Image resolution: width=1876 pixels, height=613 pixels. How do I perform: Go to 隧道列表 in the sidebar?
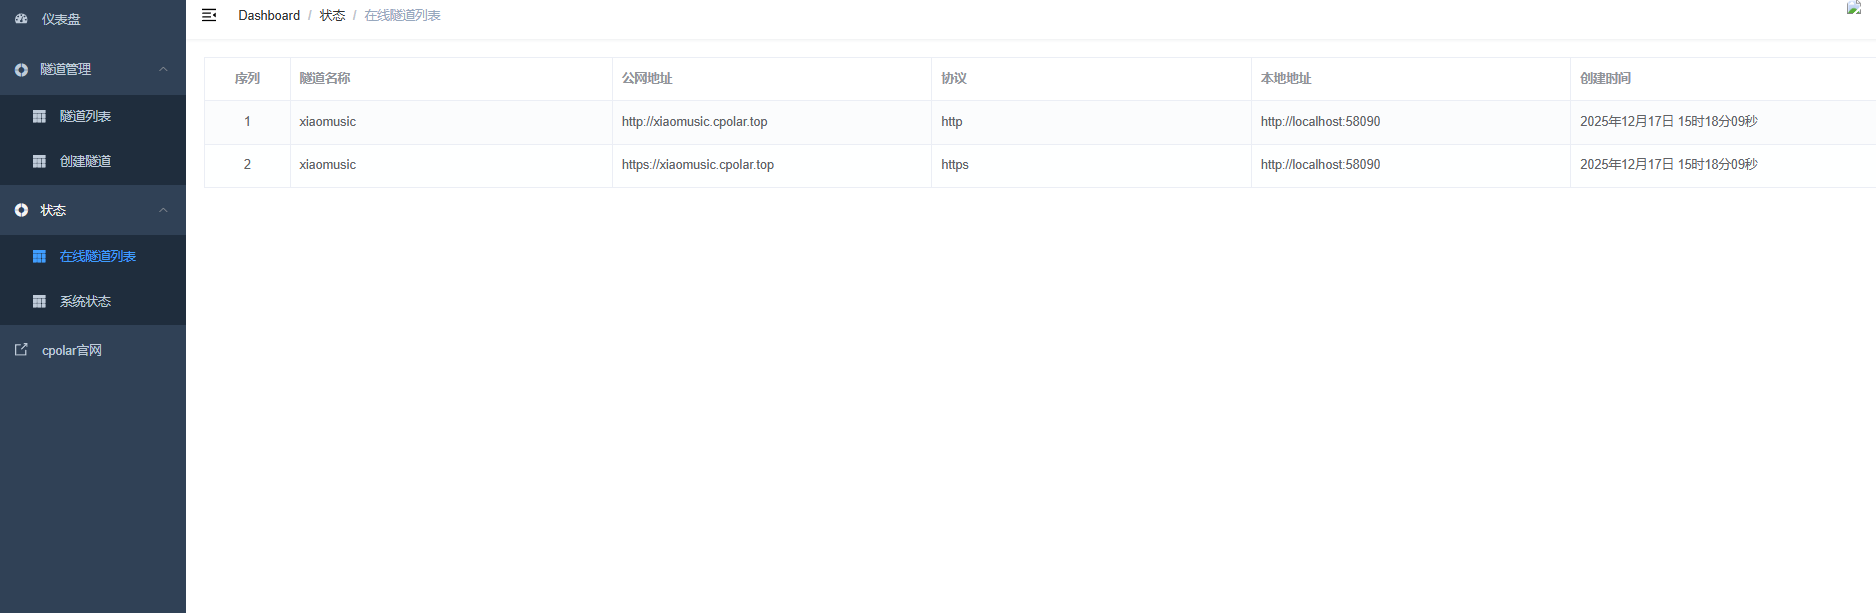[85, 117]
